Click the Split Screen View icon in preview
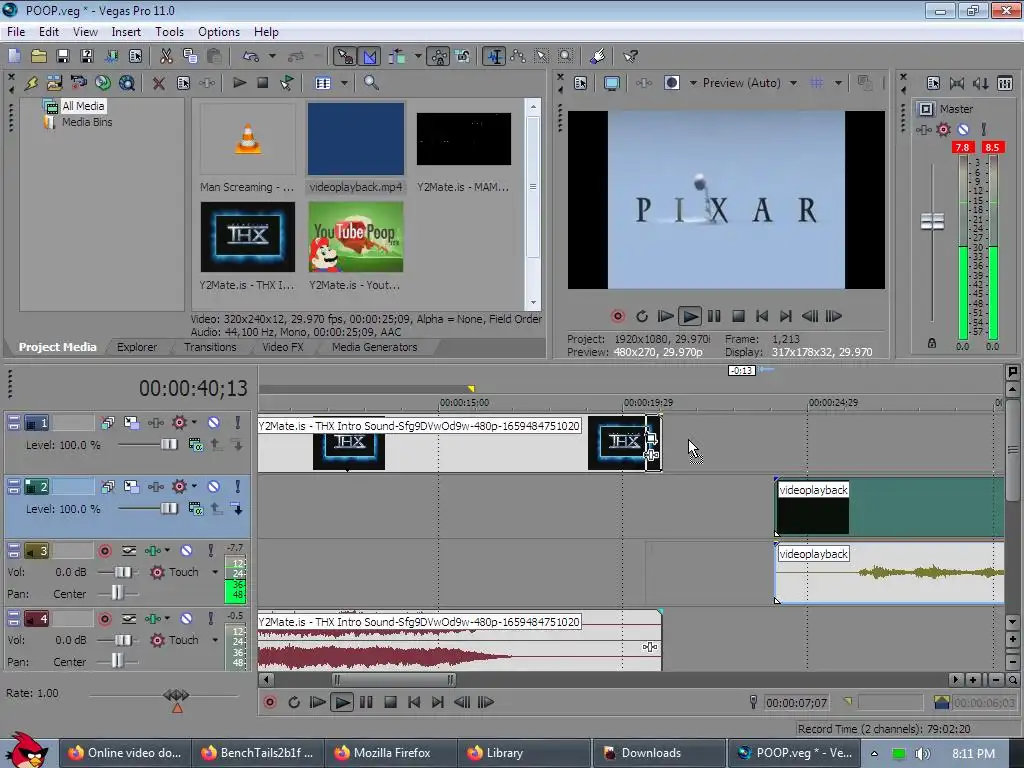Screen dimensions: 1024x768 (x=672, y=83)
